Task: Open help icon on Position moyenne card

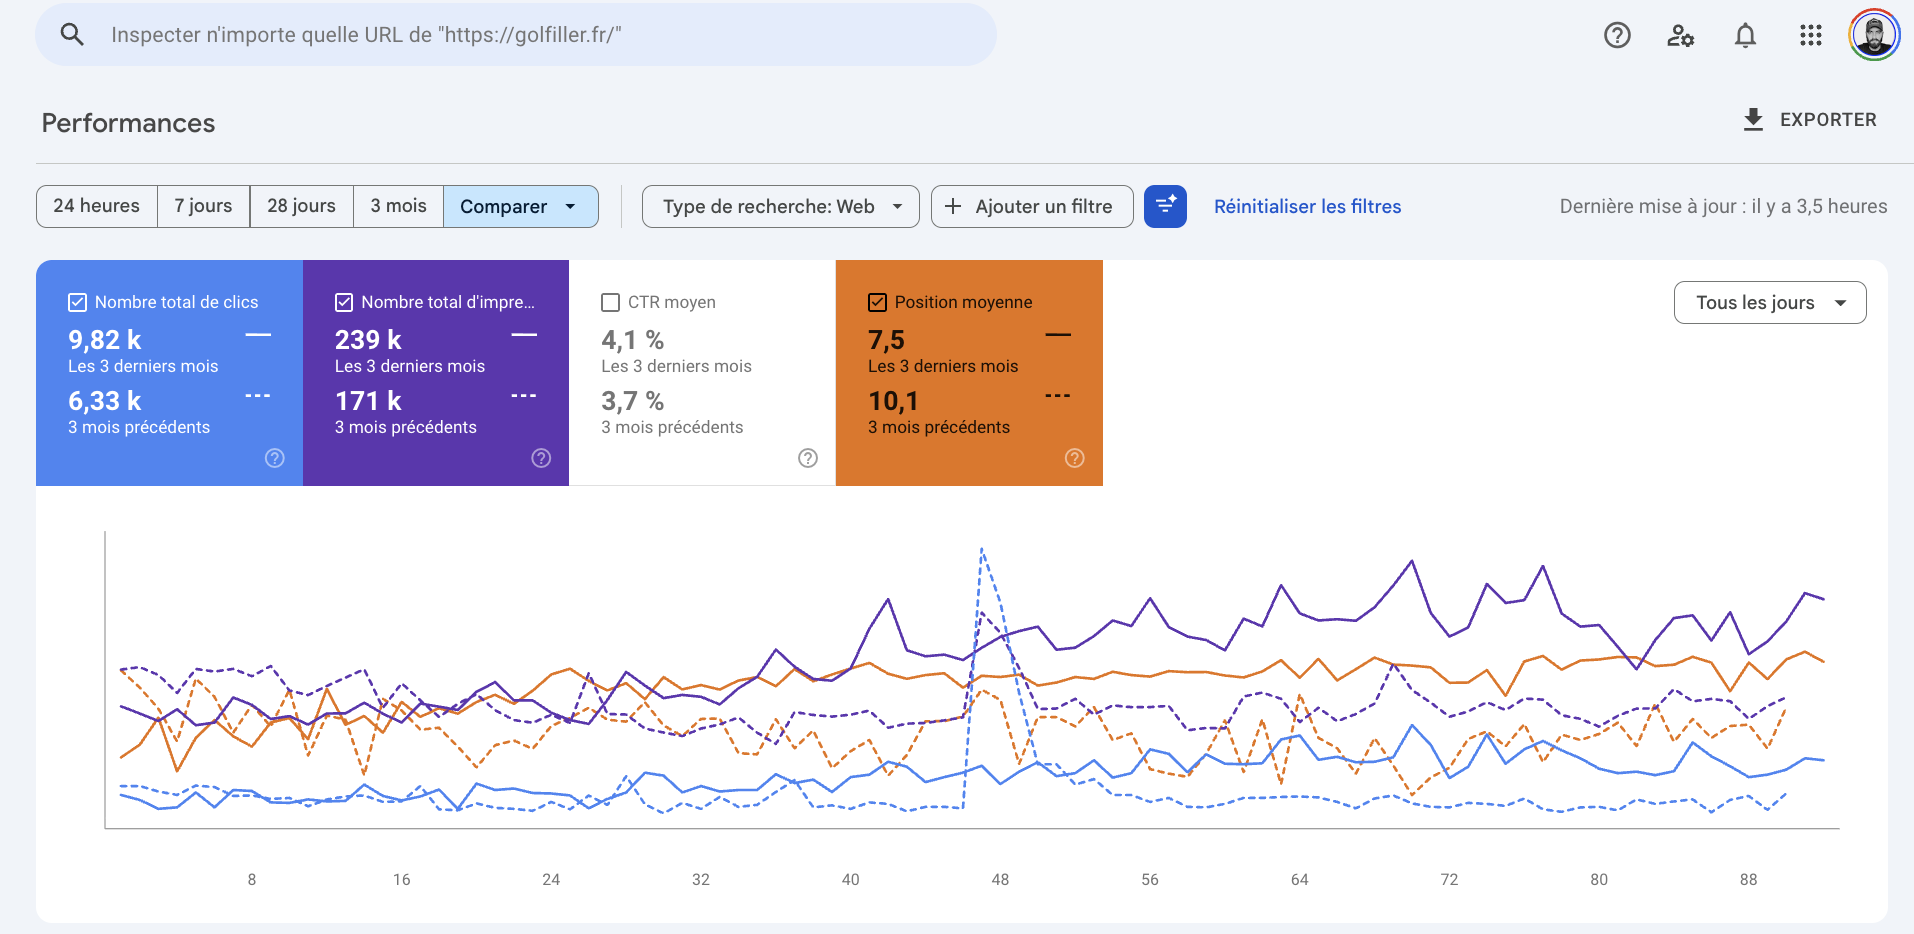Action: (1075, 458)
